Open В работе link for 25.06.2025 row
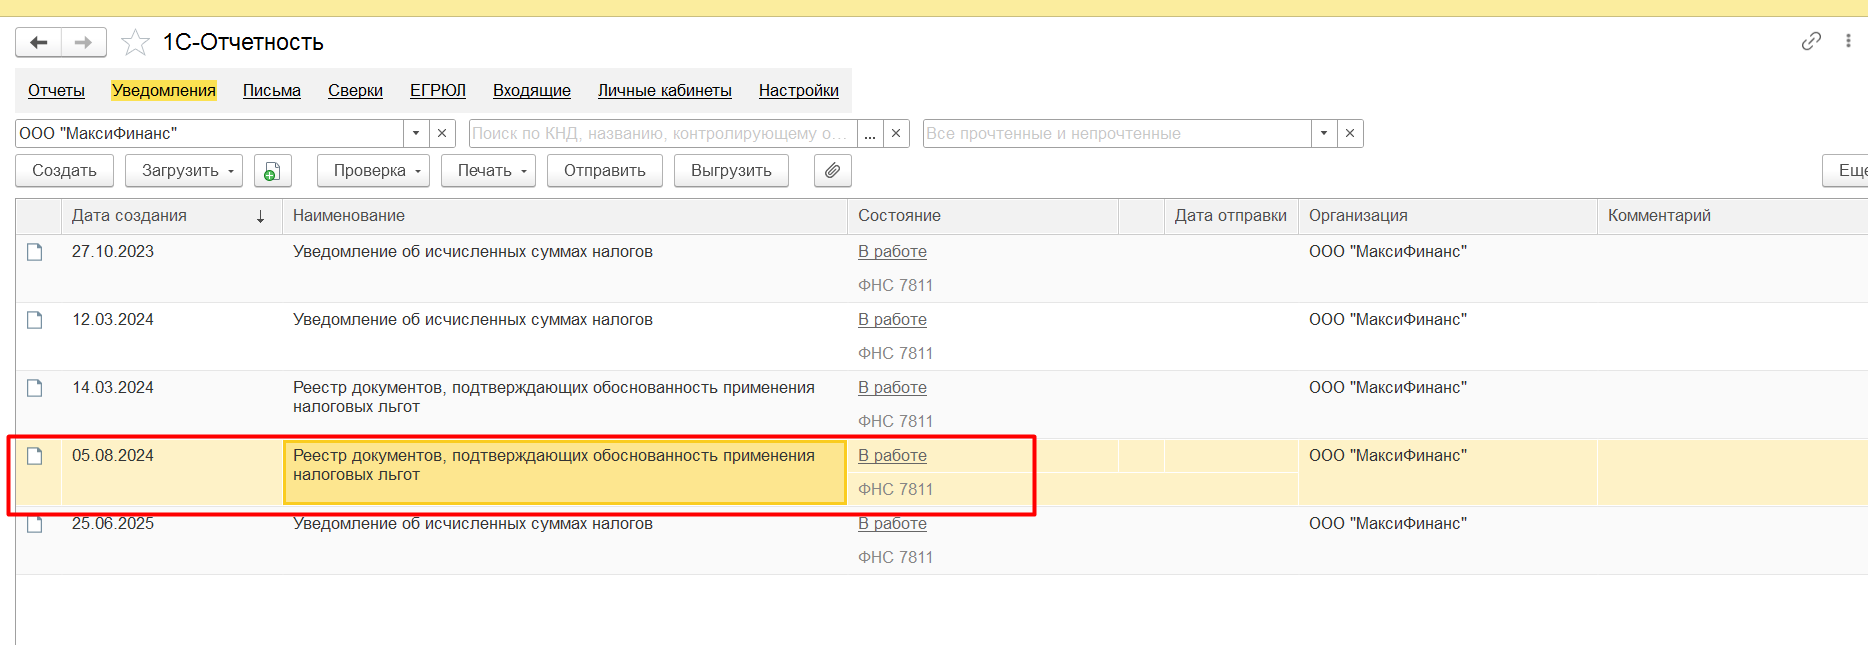1868x645 pixels. point(892,524)
